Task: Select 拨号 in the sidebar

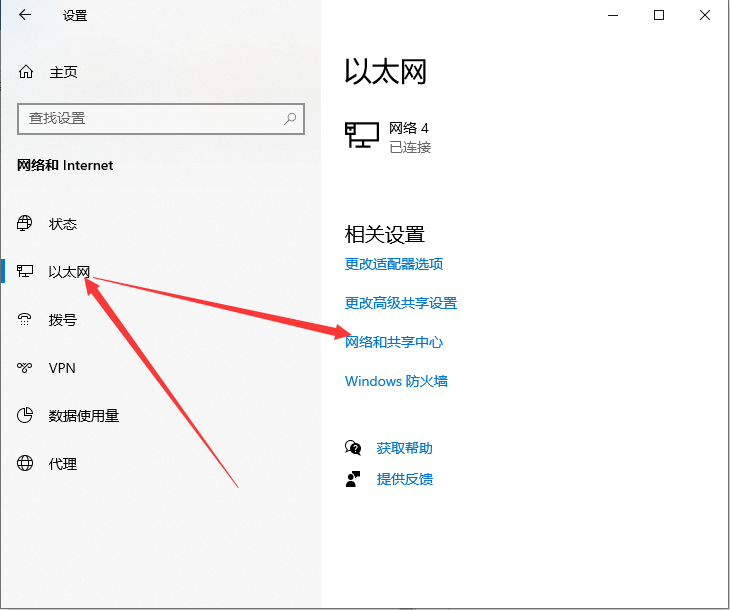Action: click(63, 320)
